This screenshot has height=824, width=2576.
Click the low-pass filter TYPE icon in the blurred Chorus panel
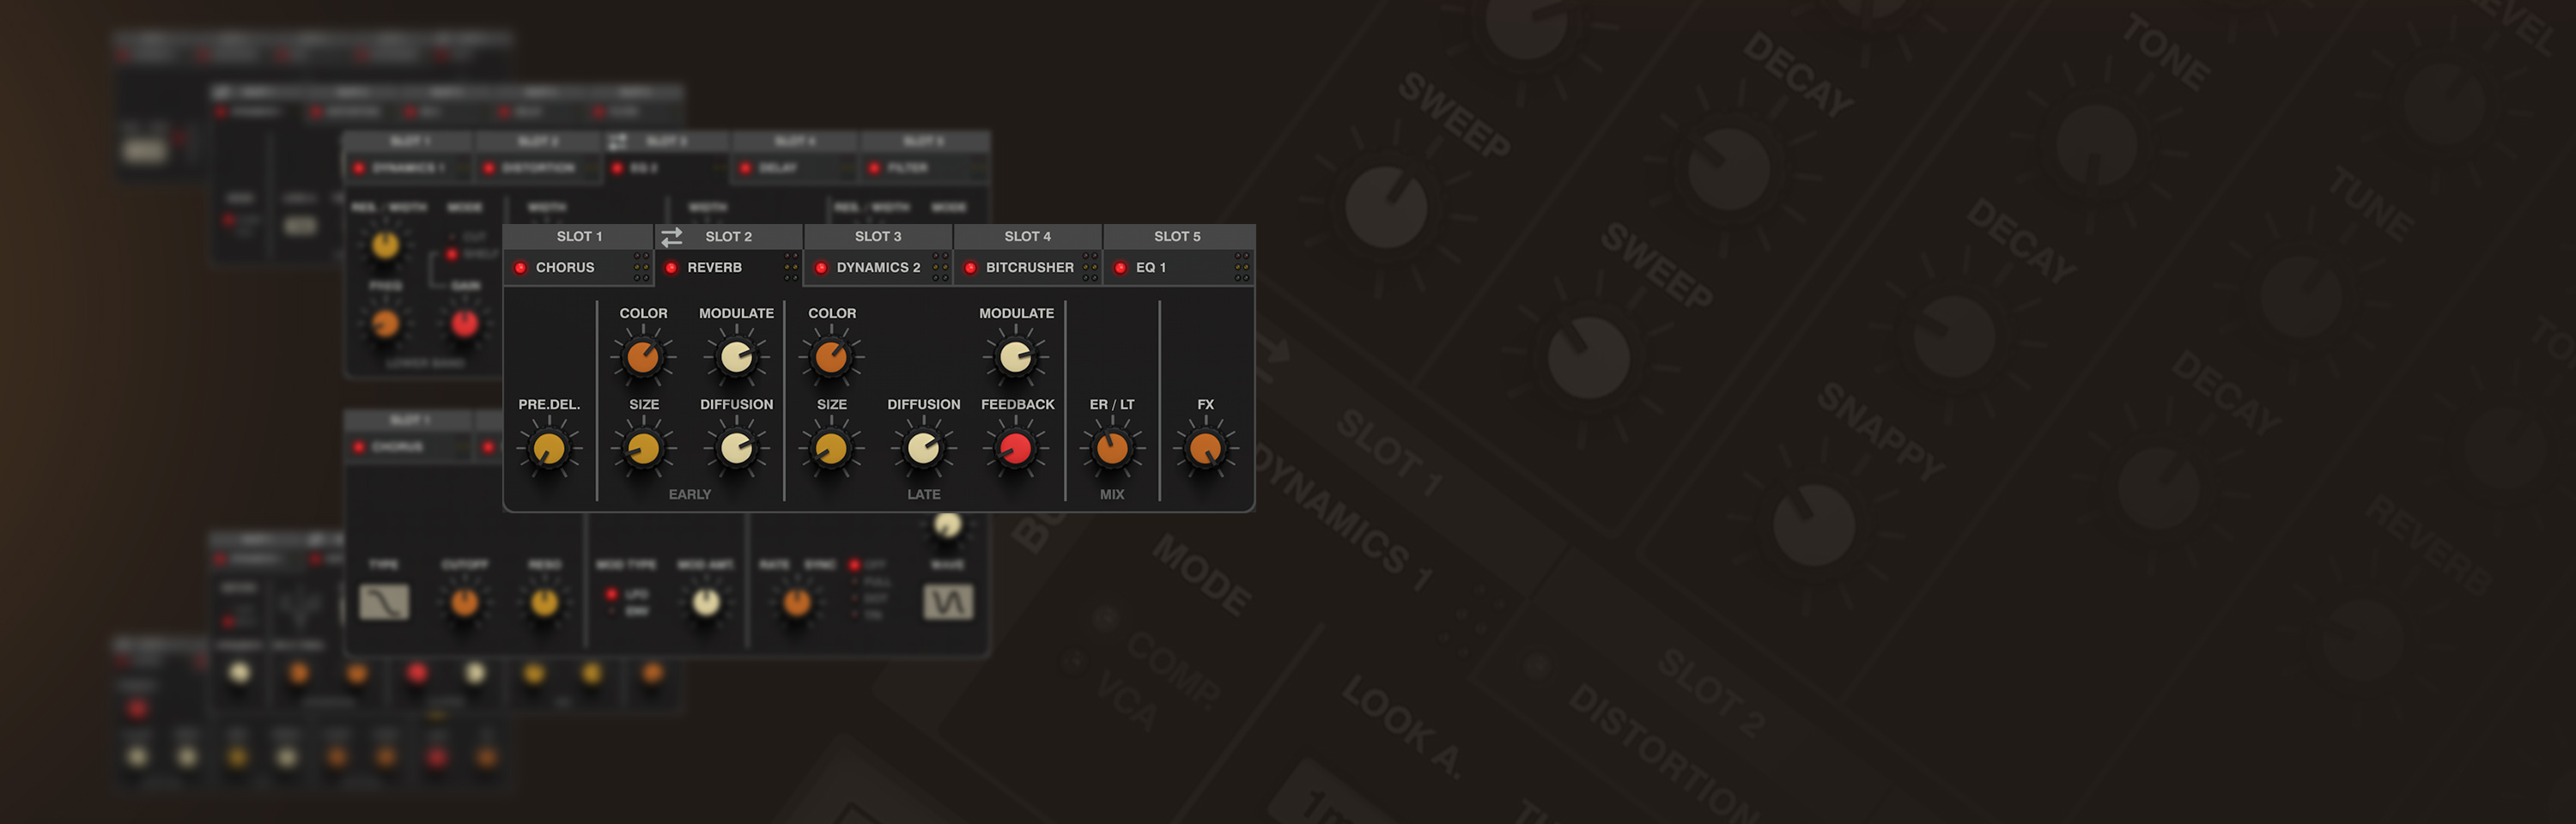[x=384, y=602]
